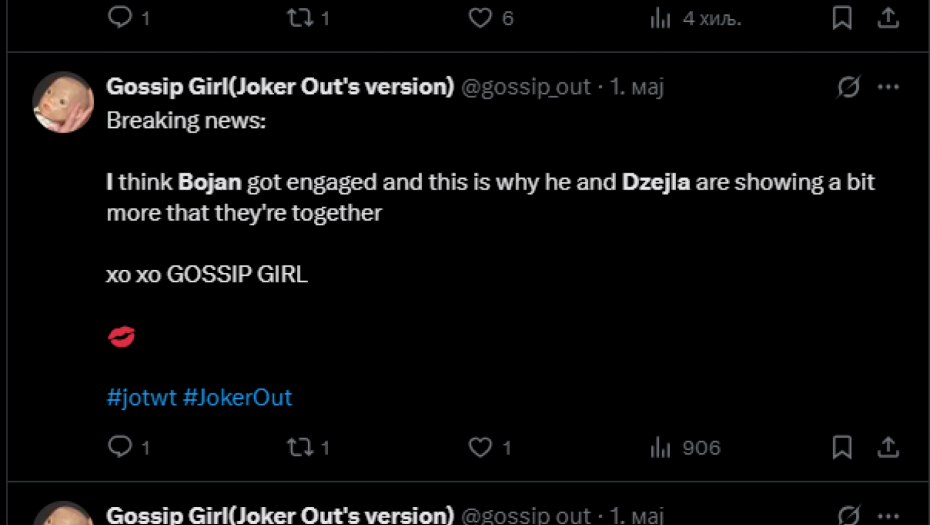Open @gossip_out handle on middle tweet
The image size is (930, 525).
coord(525,87)
